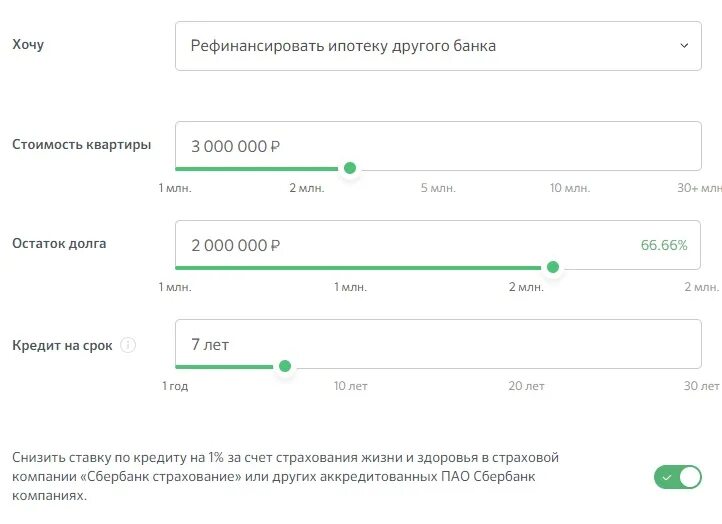
Task: Click the 30 лет mark on term scale
Action: pos(701,386)
